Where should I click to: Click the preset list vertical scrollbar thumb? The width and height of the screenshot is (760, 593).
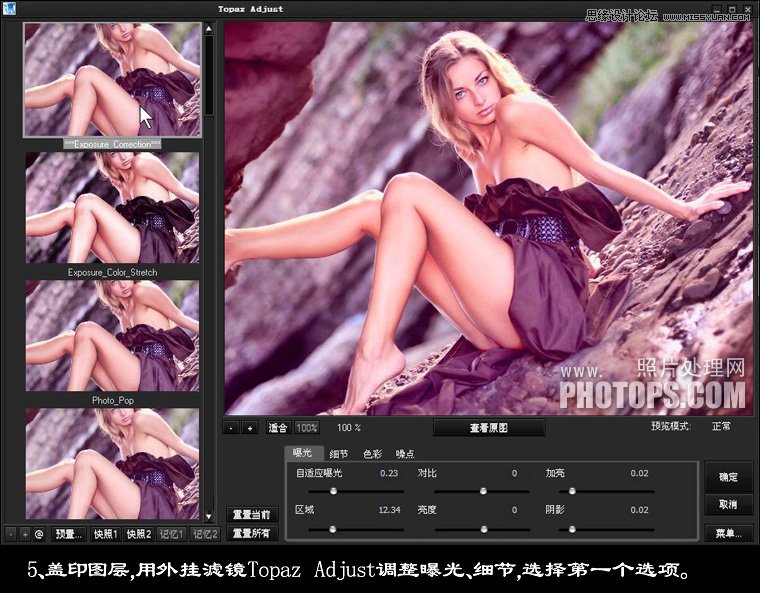[x=209, y=75]
